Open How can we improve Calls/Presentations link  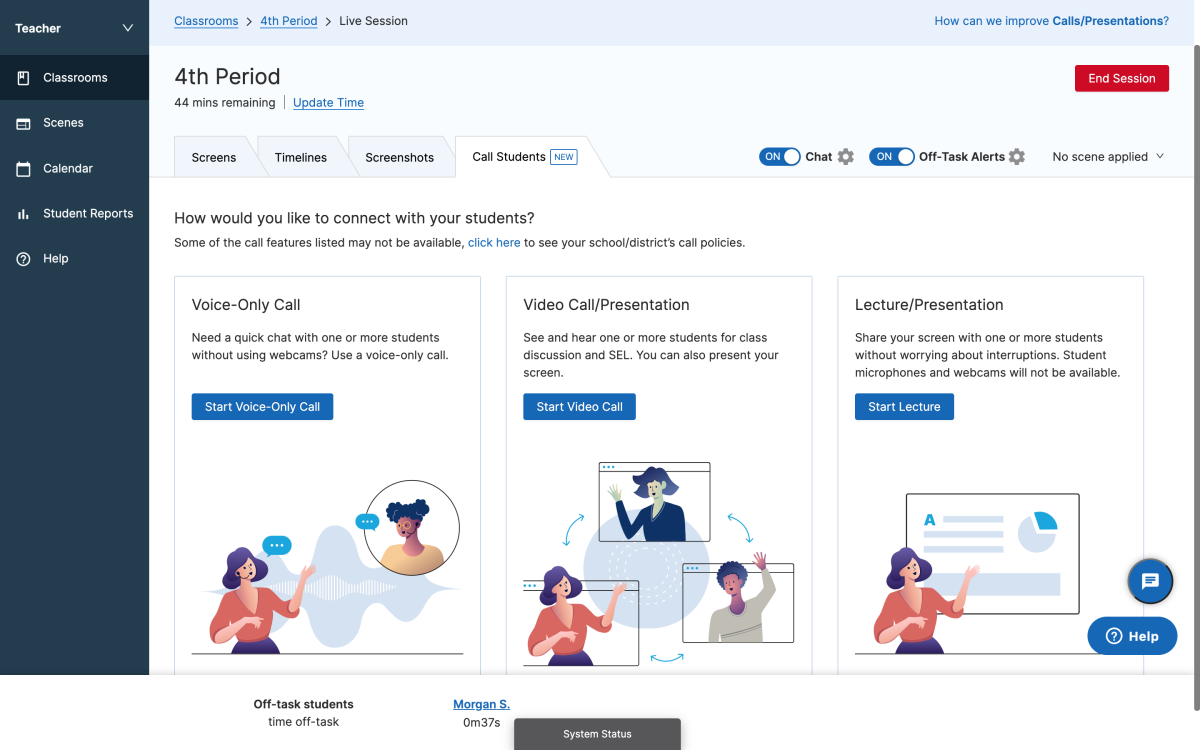click(1051, 21)
